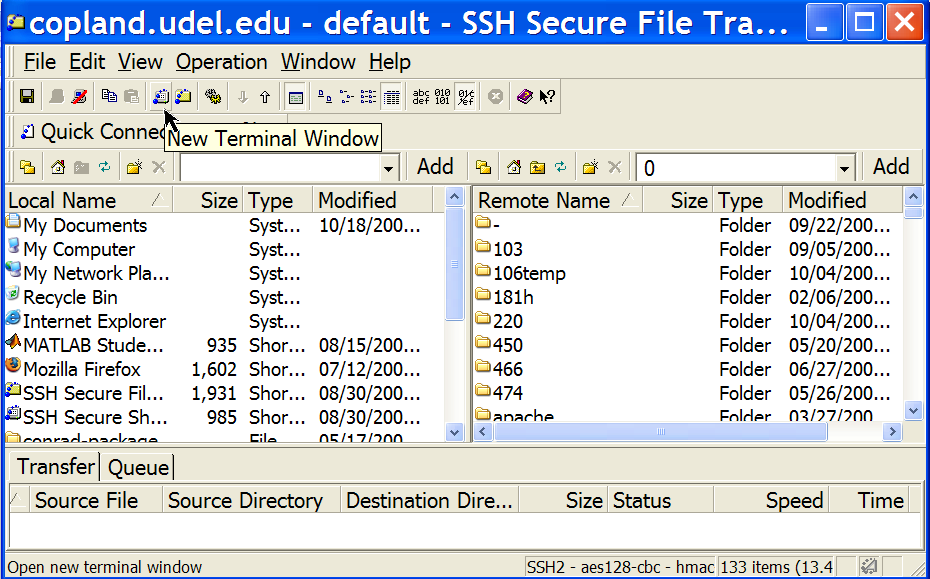Switch to Small Icons view
The width and height of the screenshot is (930, 579).
coord(347,97)
